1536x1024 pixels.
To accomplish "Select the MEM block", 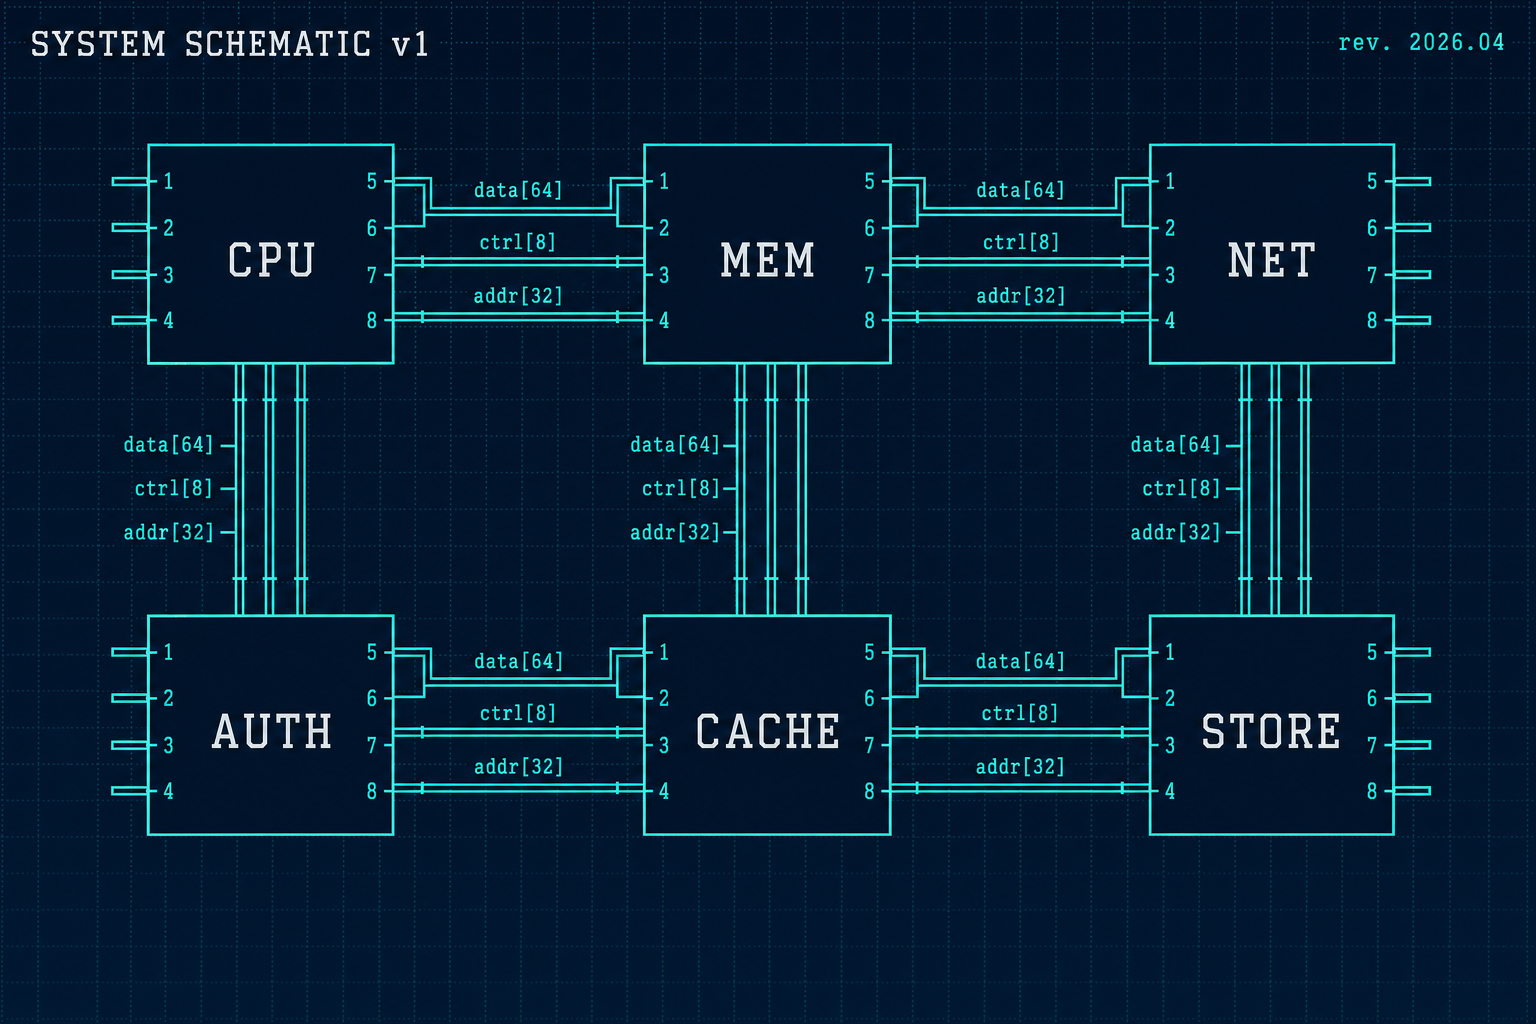I will coord(767,254).
